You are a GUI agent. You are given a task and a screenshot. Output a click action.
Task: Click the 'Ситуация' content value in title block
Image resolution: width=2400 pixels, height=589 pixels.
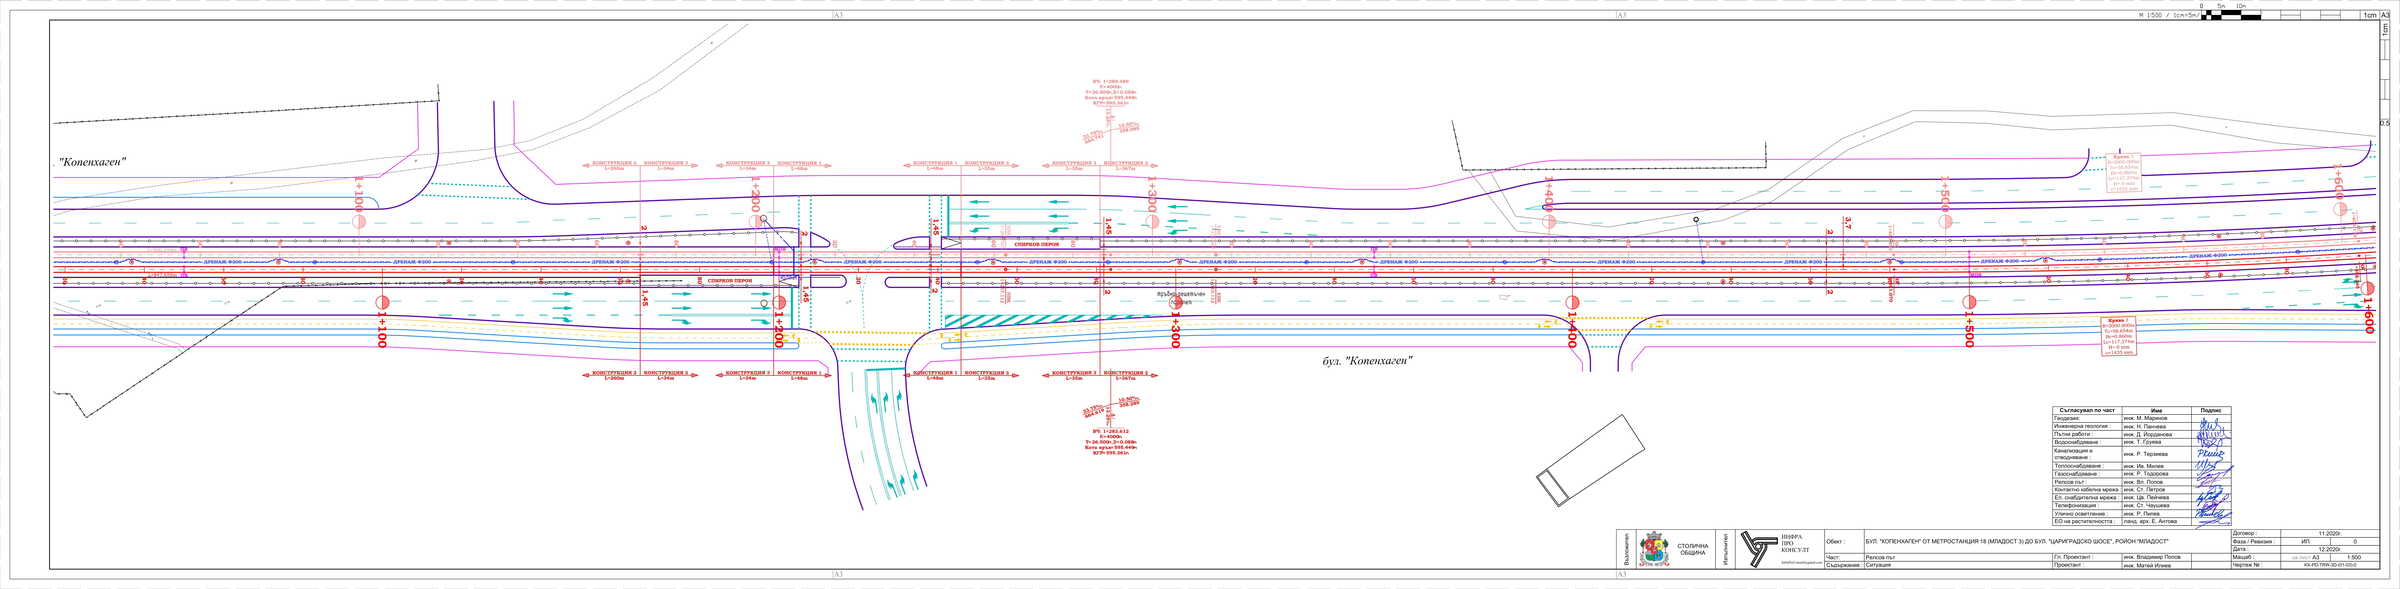(1878, 565)
